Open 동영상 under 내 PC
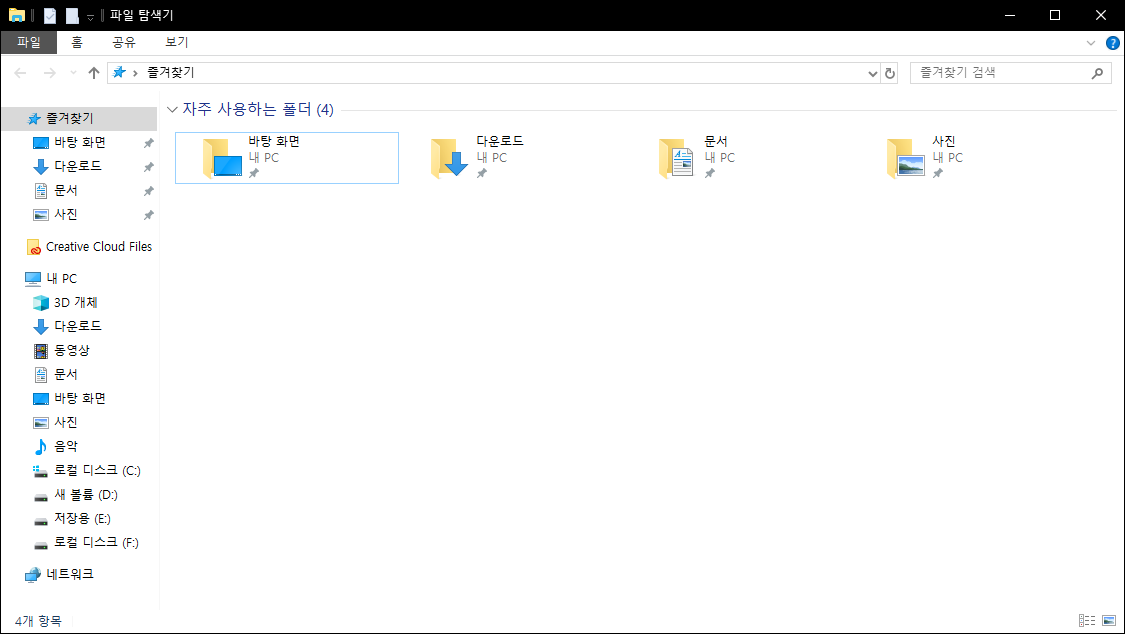 (x=72, y=350)
